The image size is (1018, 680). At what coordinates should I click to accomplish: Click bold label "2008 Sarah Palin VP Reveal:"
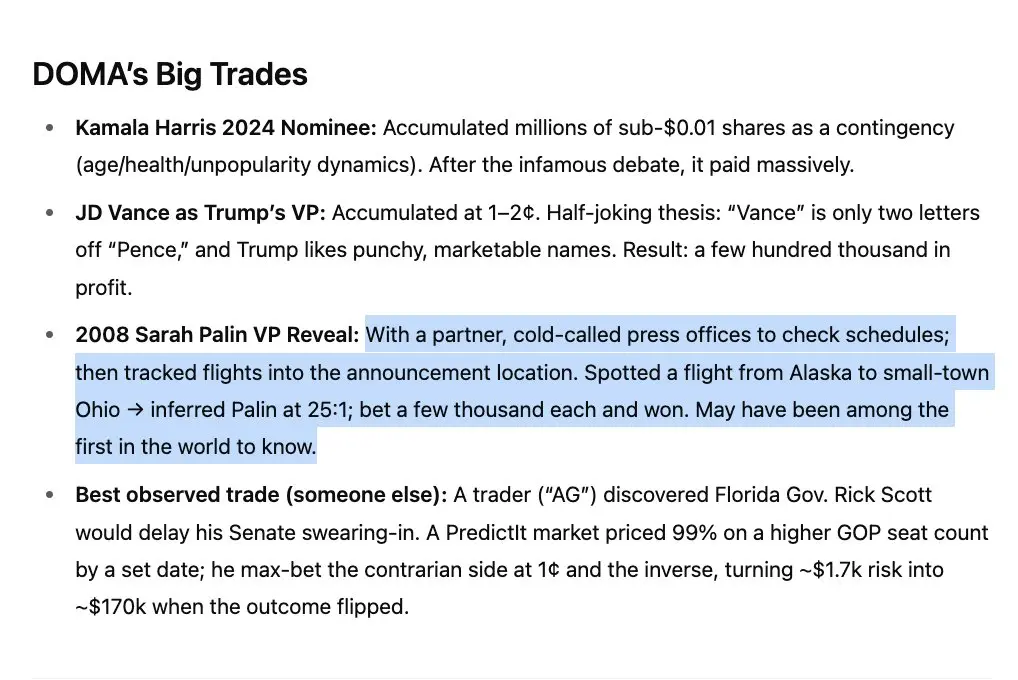tap(217, 335)
